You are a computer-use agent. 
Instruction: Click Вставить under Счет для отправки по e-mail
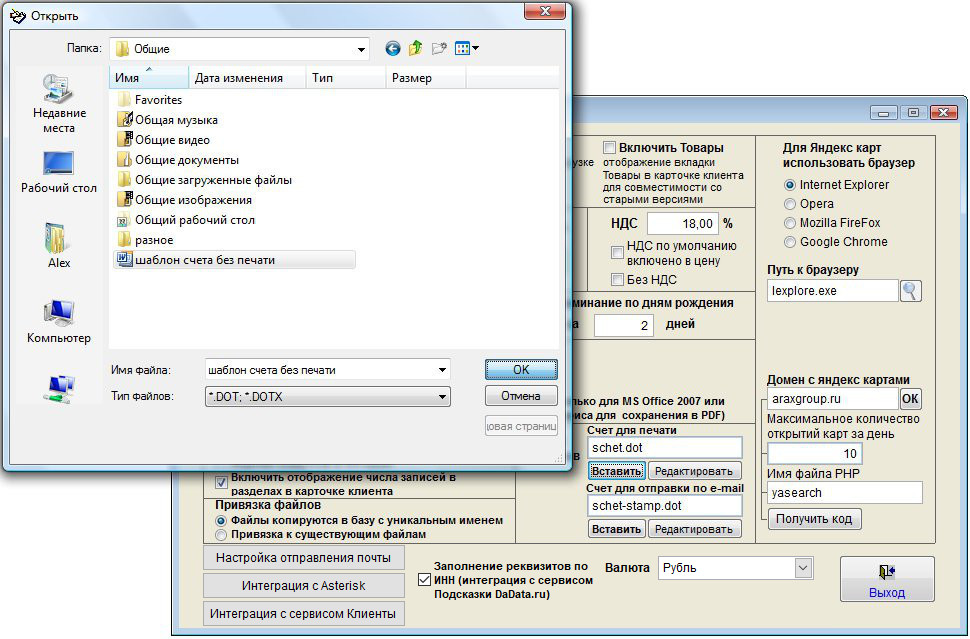(x=616, y=529)
